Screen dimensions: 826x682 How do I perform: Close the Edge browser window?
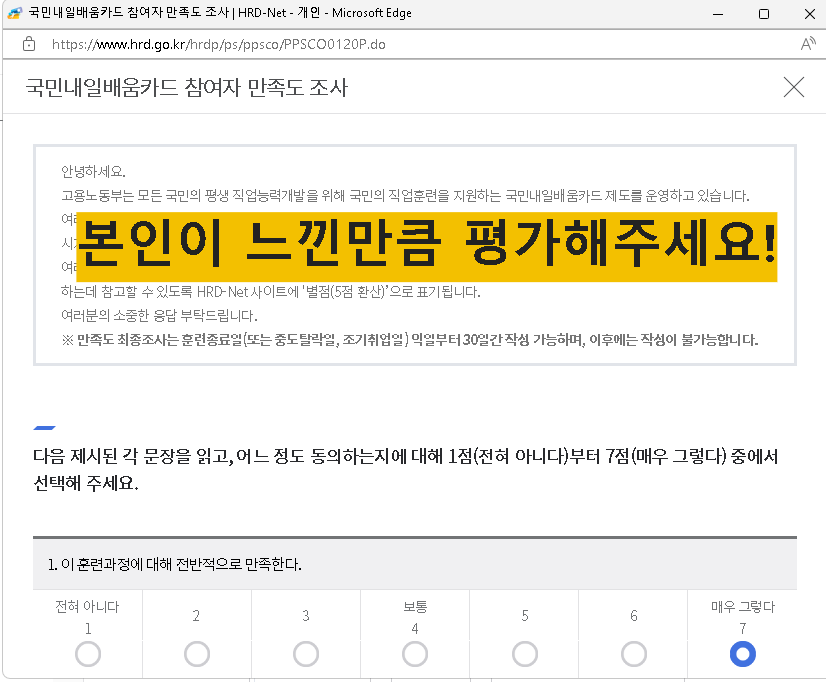click(x=810, y=14)
